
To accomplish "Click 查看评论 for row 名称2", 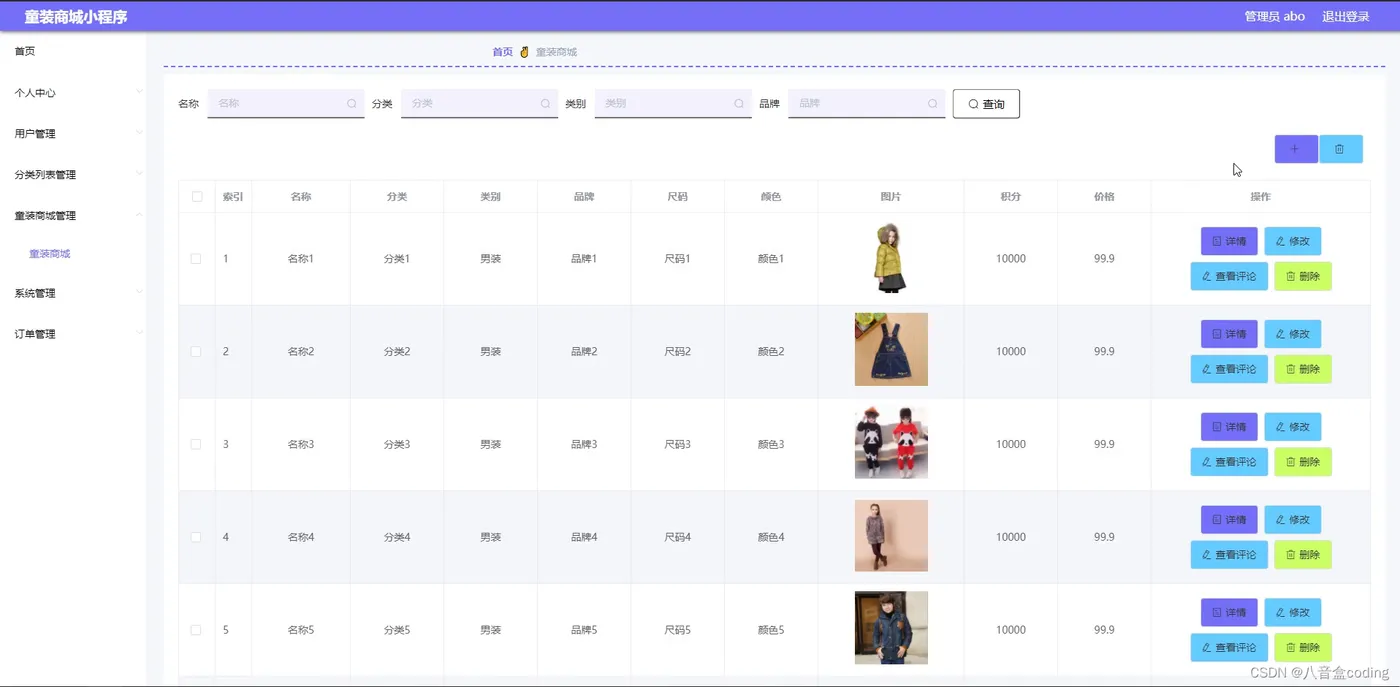I will tap(1229, 369).
